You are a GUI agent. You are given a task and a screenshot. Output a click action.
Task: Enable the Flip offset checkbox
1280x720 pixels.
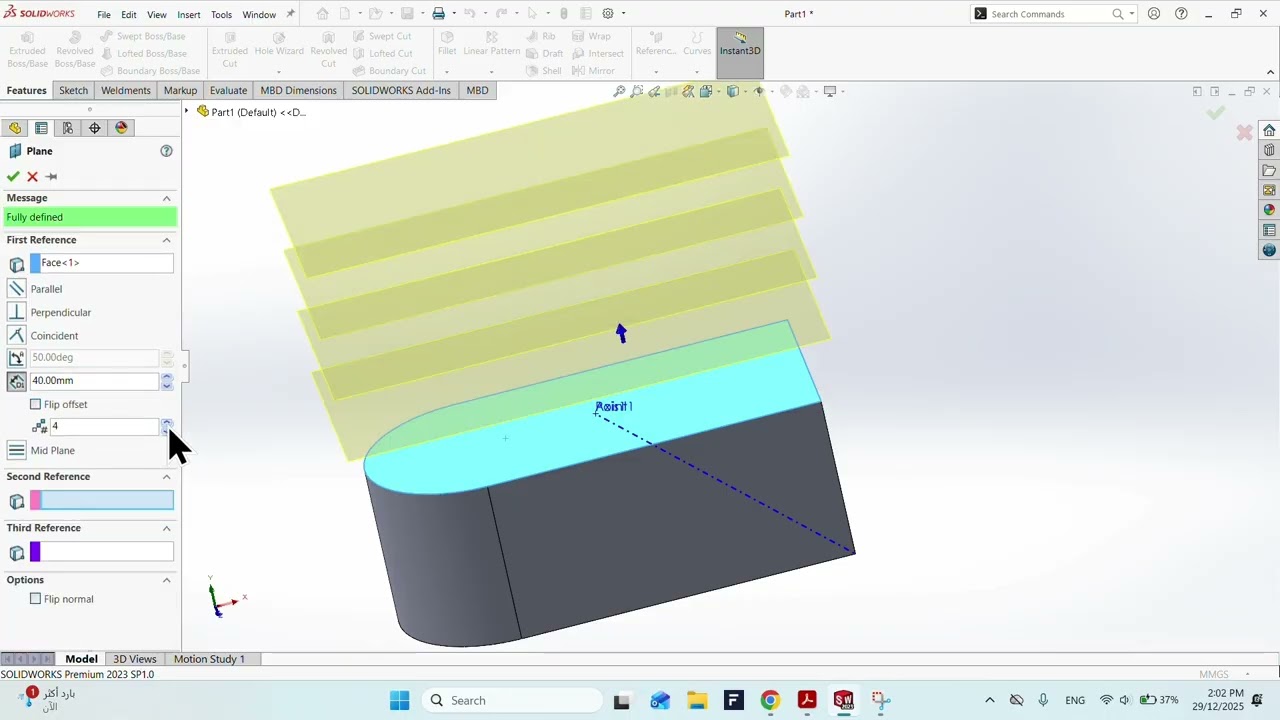pyautogui.click(x=36, y=404)
